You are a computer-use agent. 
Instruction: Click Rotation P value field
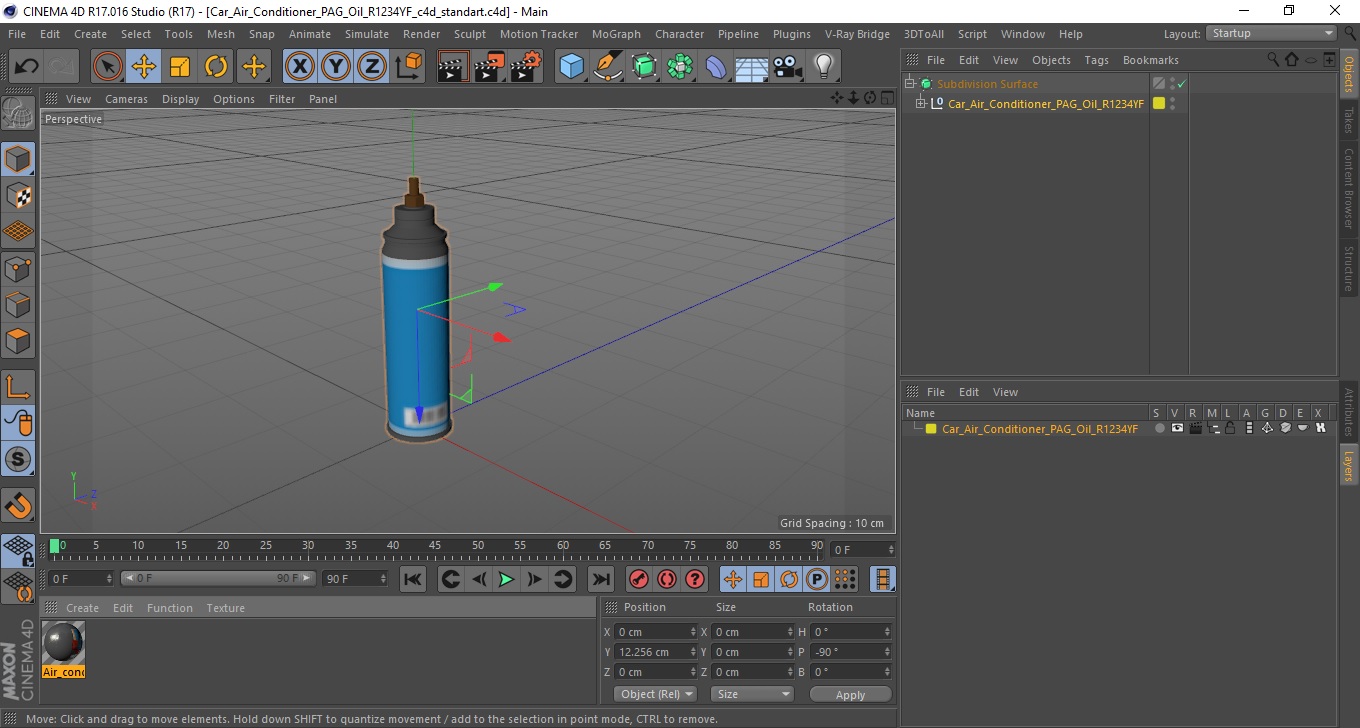click(x=850, y=652)
